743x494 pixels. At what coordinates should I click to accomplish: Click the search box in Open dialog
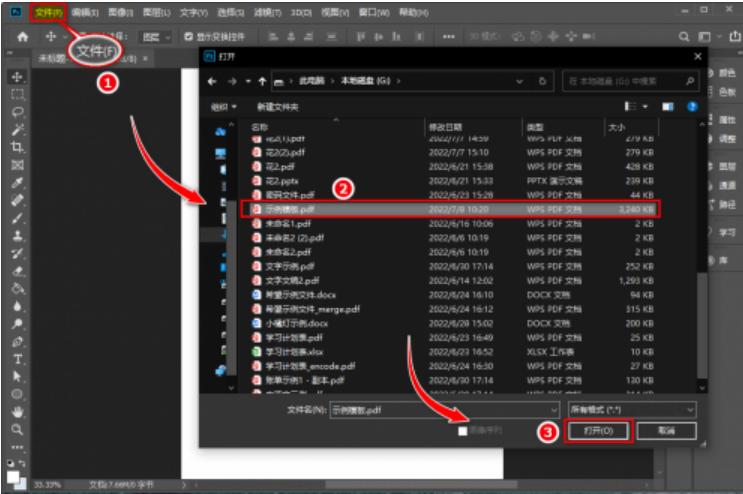(x=630, y=81)
